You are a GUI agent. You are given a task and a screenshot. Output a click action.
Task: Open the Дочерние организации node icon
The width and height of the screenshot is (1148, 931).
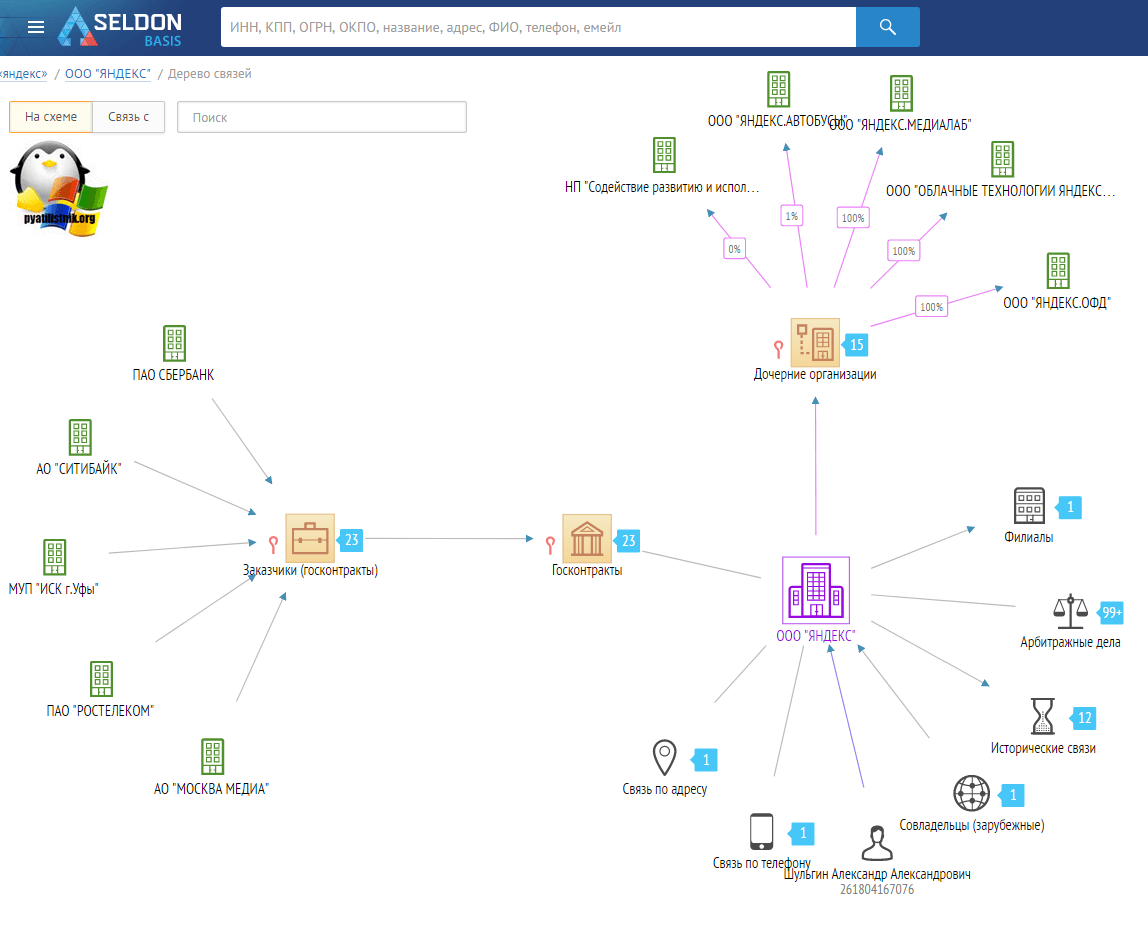[x=815, y=343]
